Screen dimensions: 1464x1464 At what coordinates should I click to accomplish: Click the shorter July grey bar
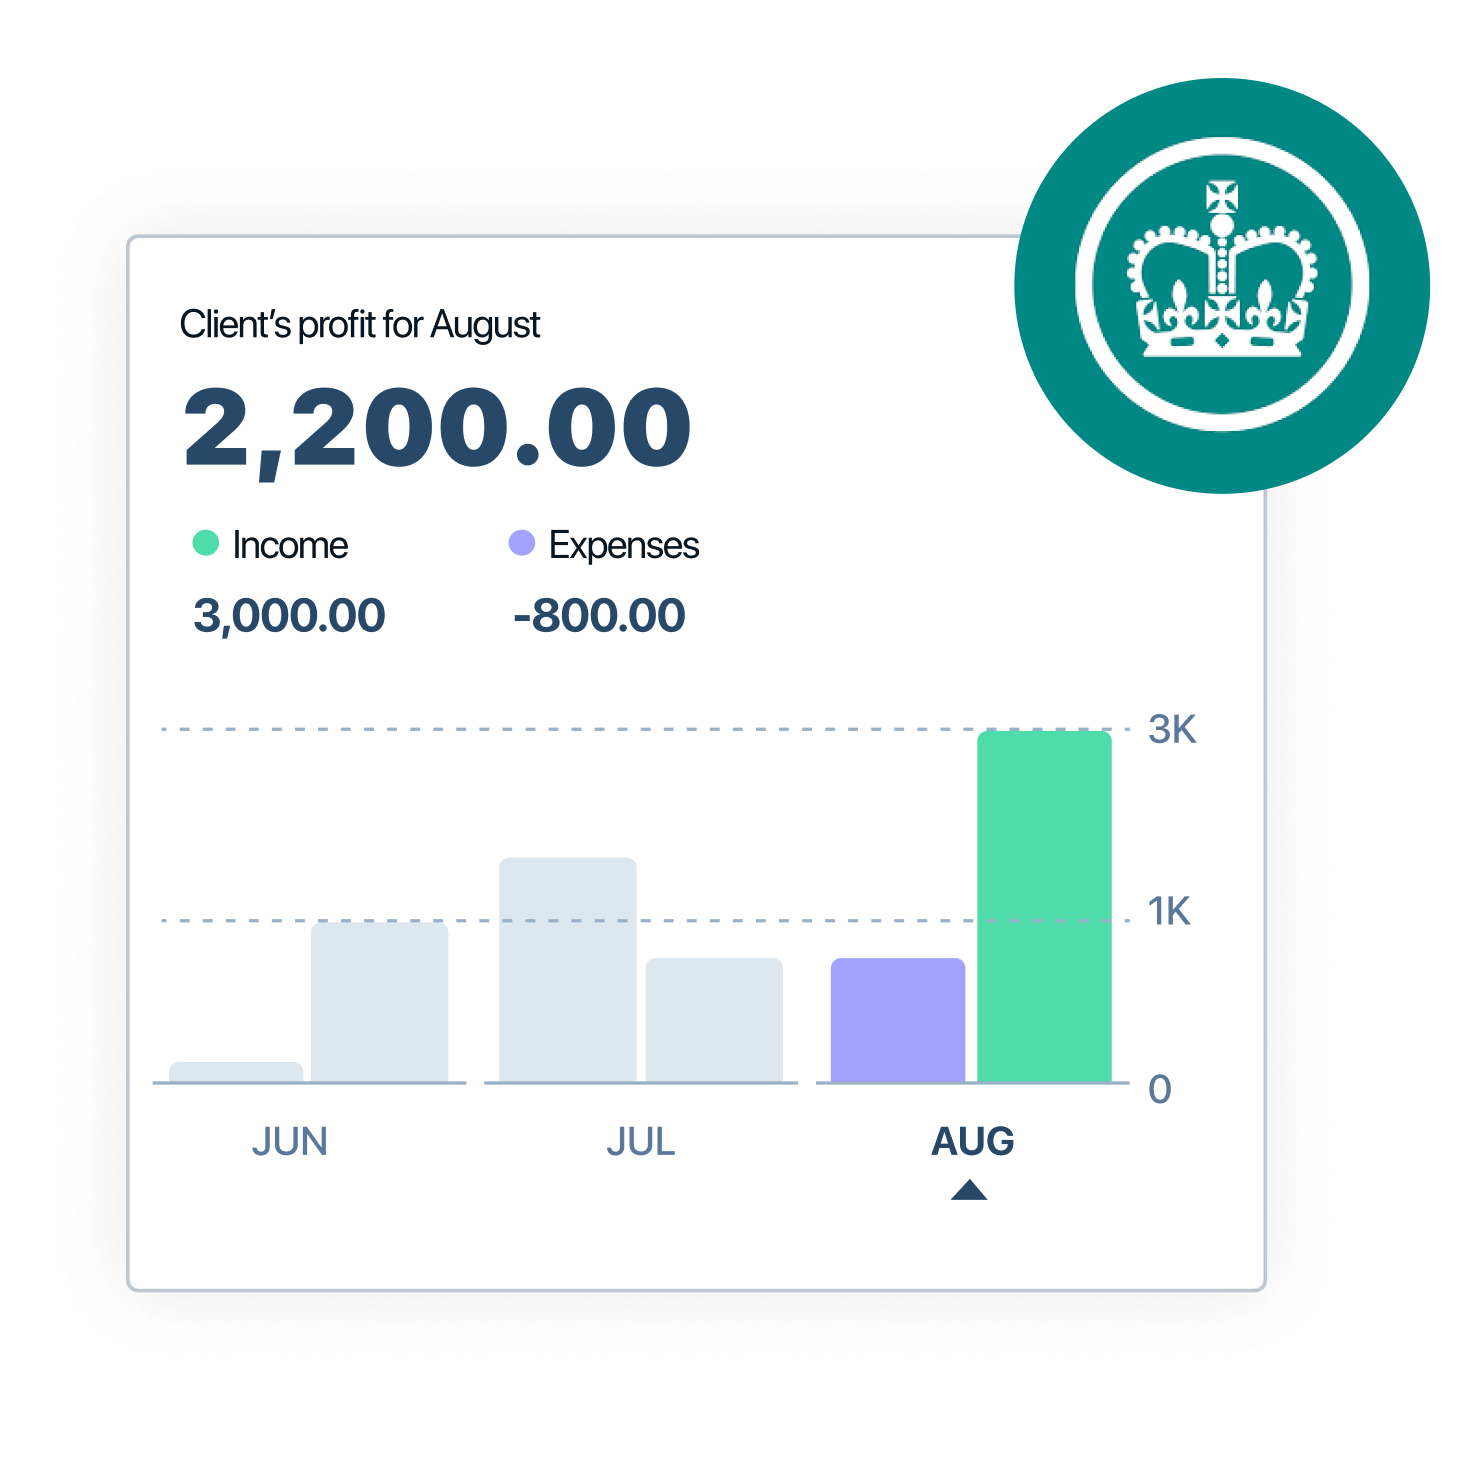pyautogui.click(x=714, y=1020)
